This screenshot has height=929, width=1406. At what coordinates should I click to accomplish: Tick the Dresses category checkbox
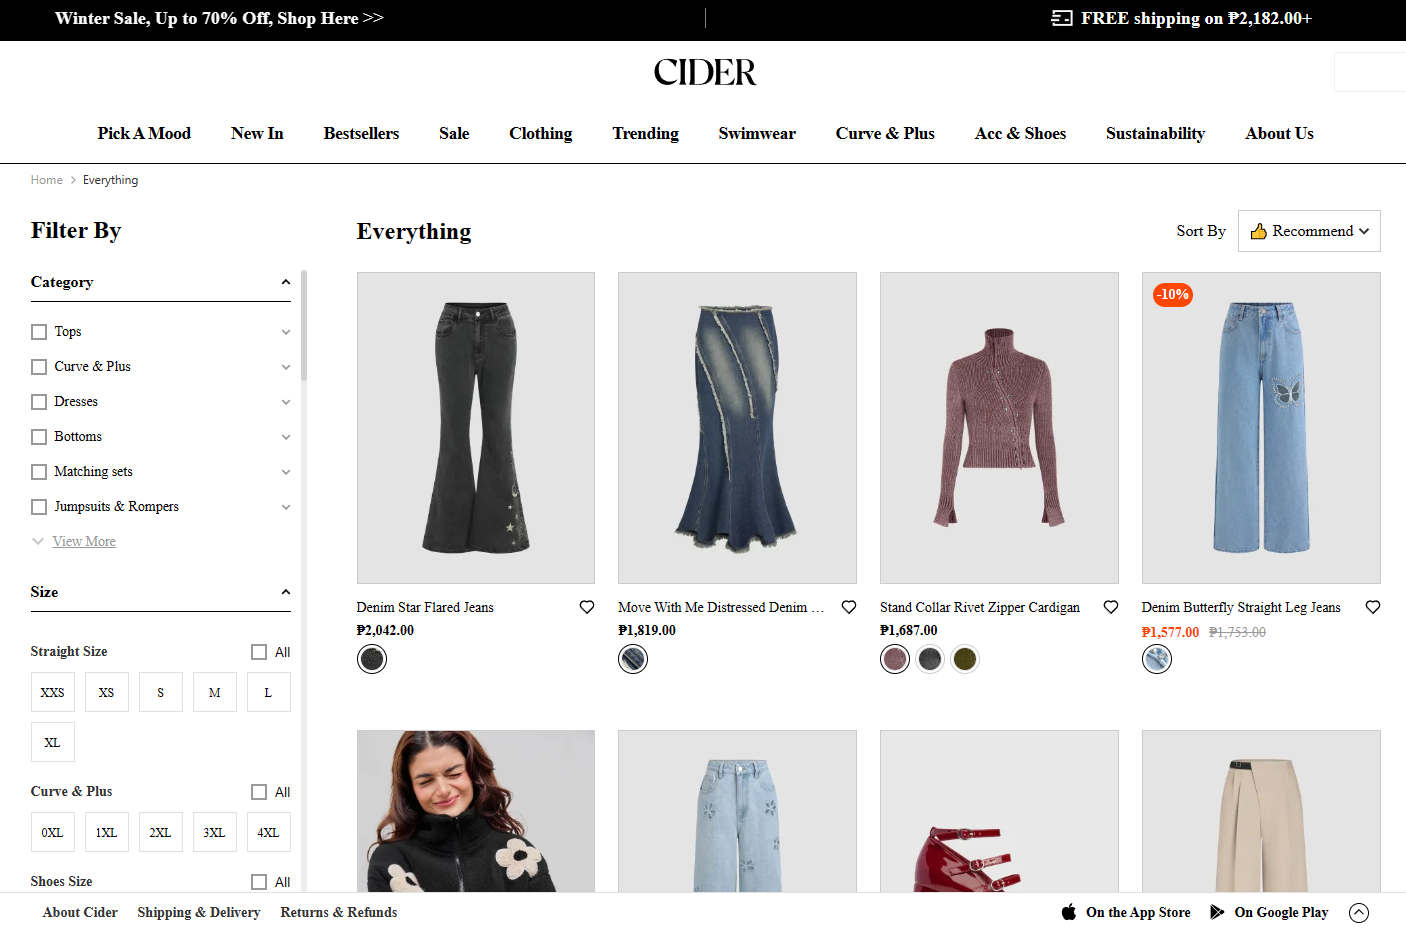[39, 402]
